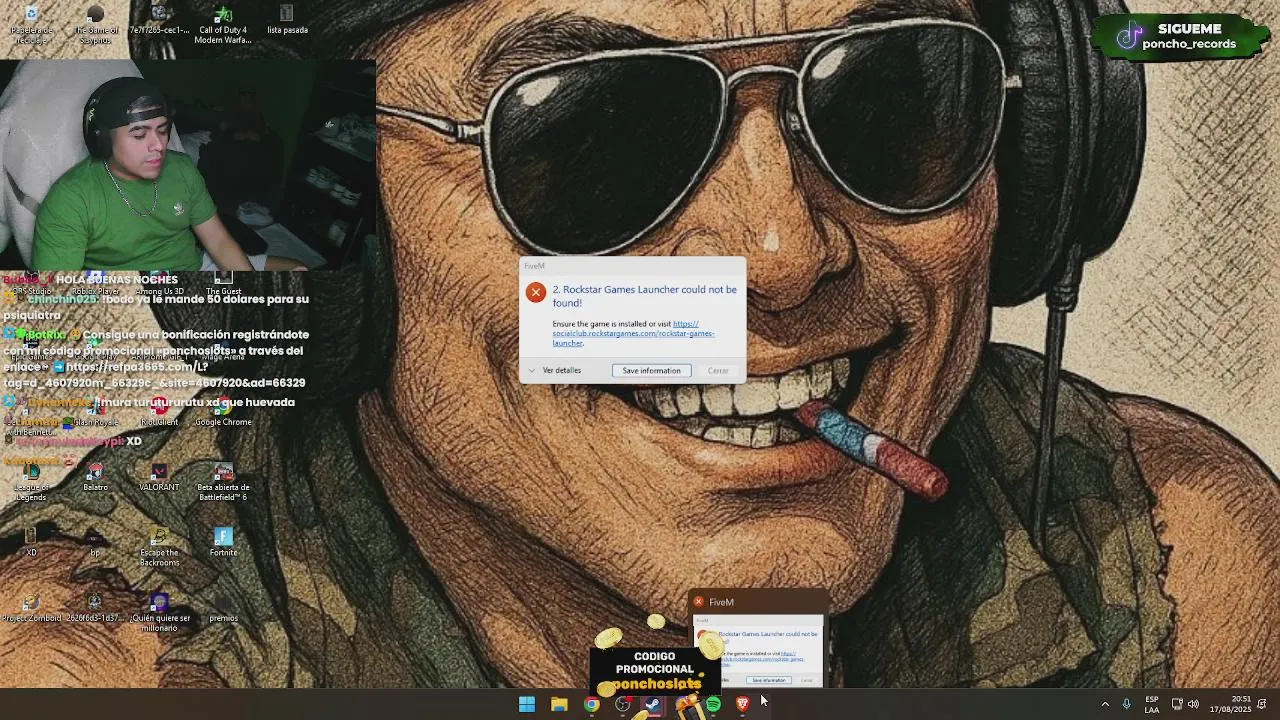Launch Escape the Backrooms shortcut
This screenshot has height=720, width=1280.
coord(159,548)
